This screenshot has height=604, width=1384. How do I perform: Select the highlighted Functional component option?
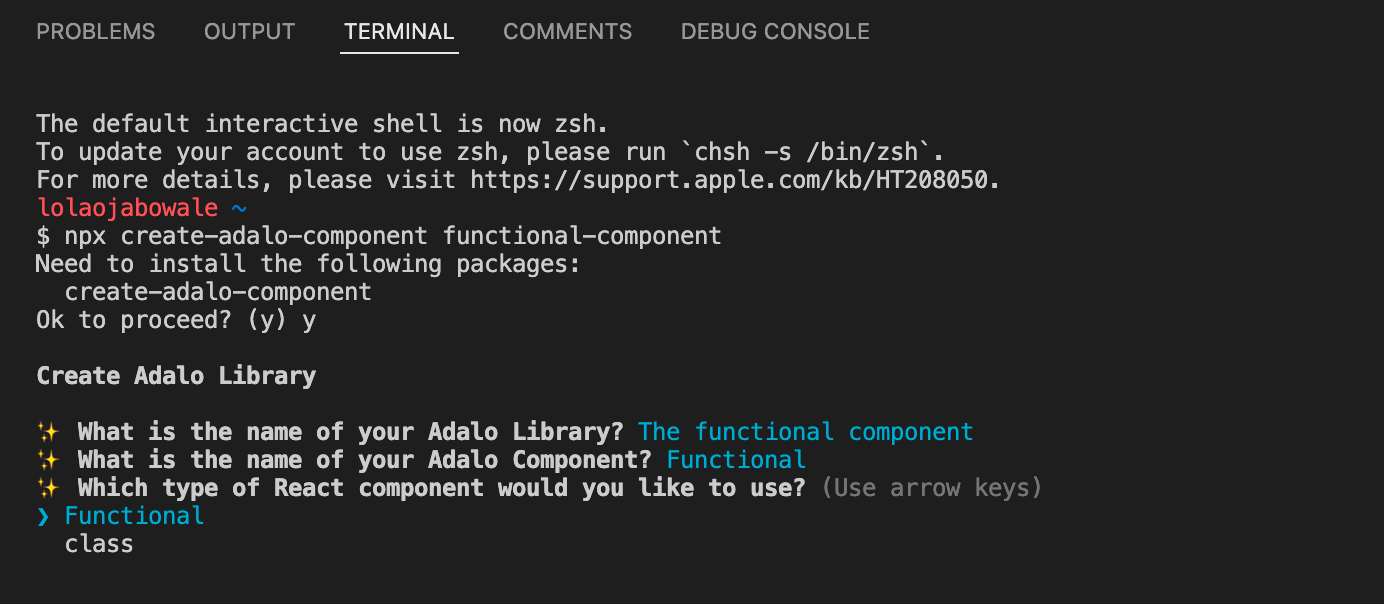point(134,516)
